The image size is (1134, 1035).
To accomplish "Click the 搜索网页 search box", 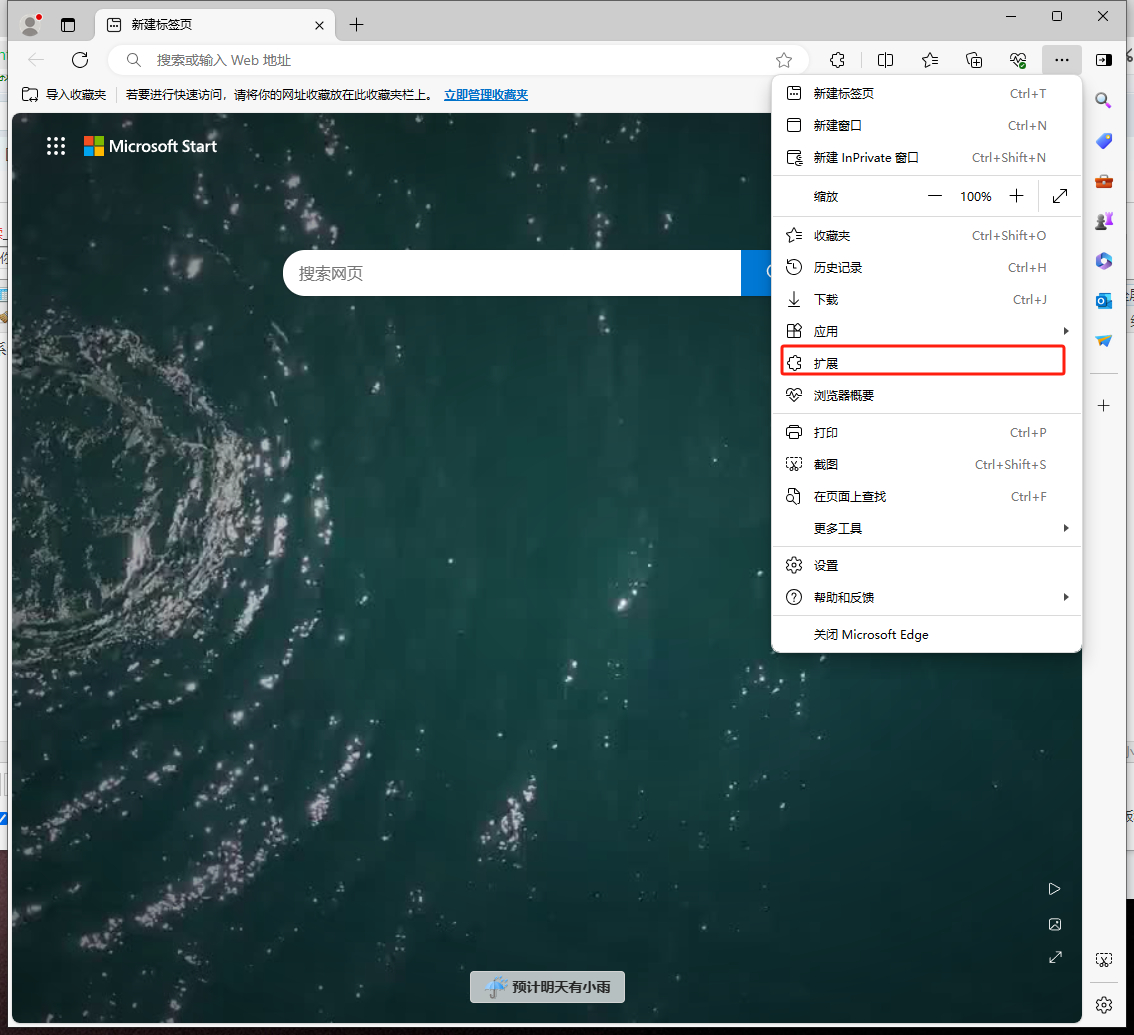I will click(x=510, y=273).
